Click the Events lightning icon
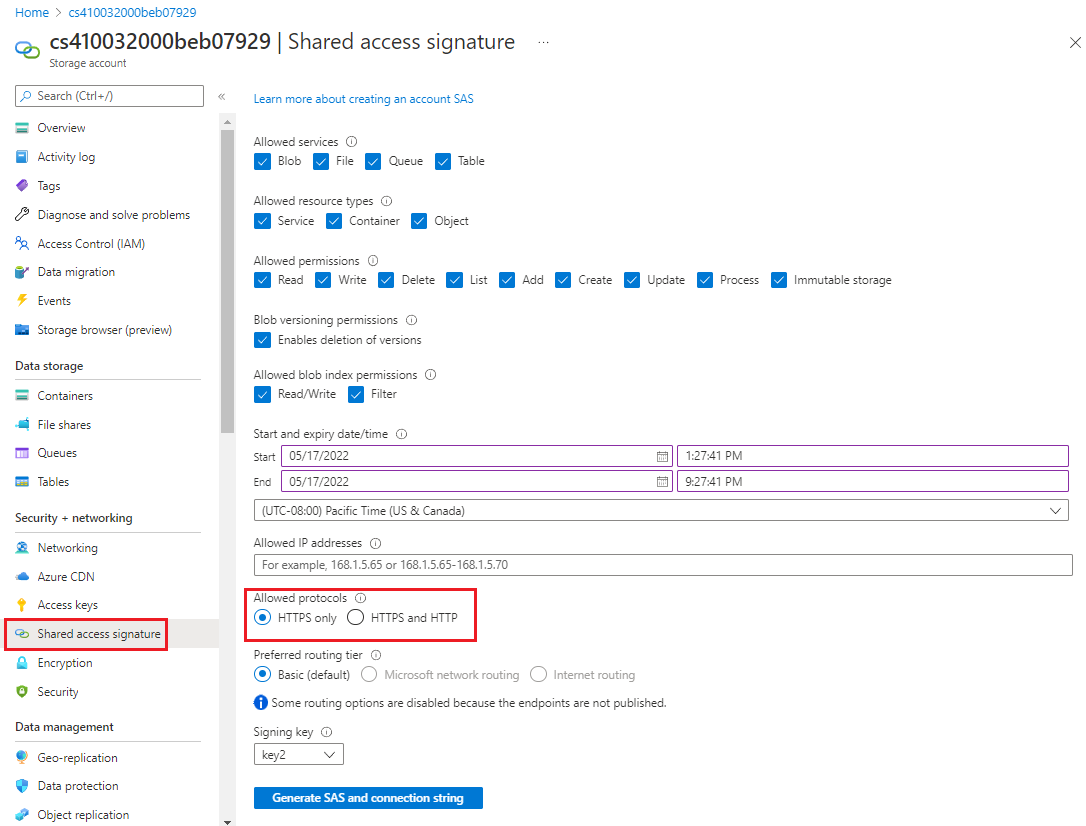Viewport: 1086px width, 826px height. tap(22, 300)
